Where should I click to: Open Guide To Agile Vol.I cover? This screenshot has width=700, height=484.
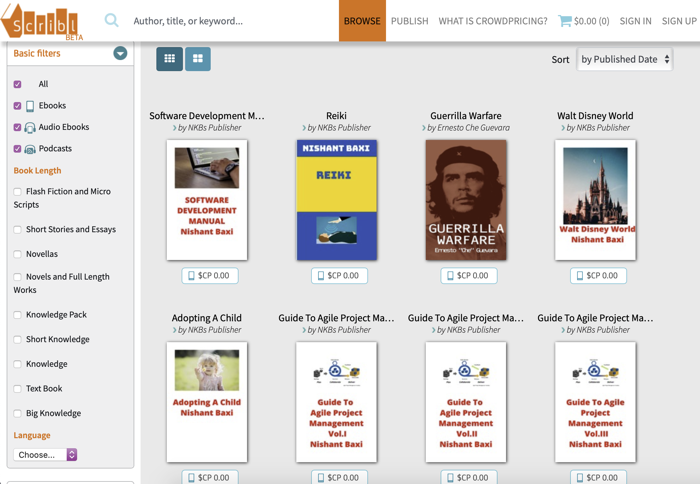point(337,402)
